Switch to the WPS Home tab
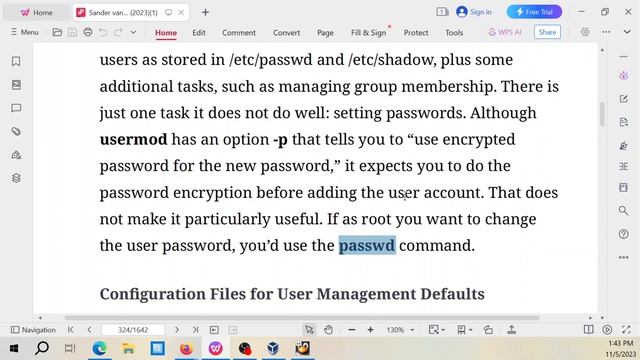This screenshot has height=360, width=640. (36, 13)
